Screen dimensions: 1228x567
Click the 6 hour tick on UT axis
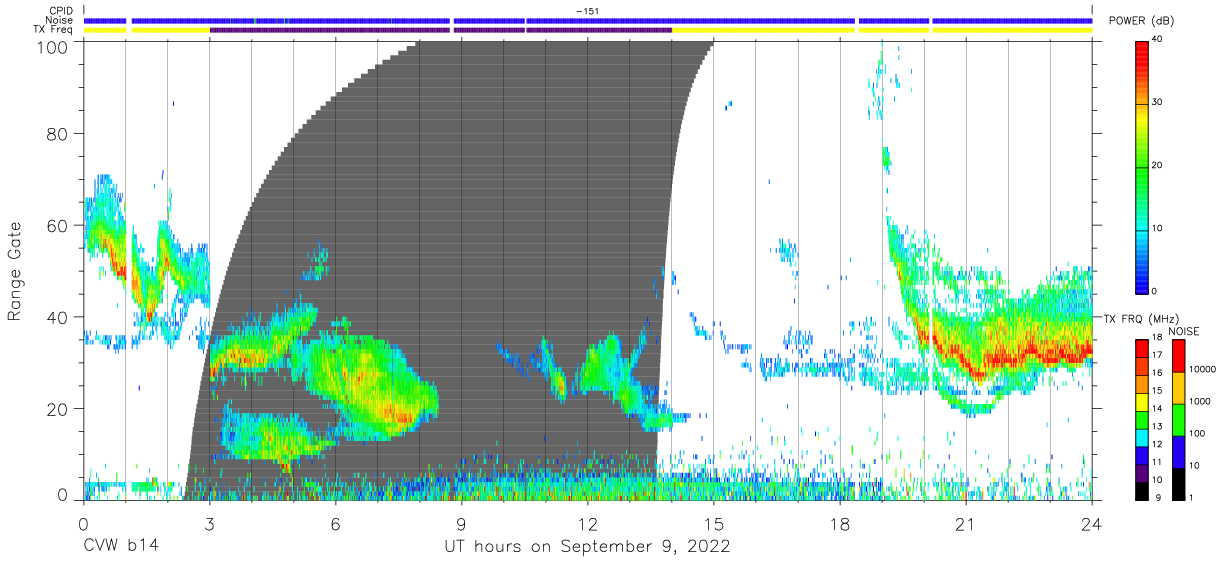[335, 524]
